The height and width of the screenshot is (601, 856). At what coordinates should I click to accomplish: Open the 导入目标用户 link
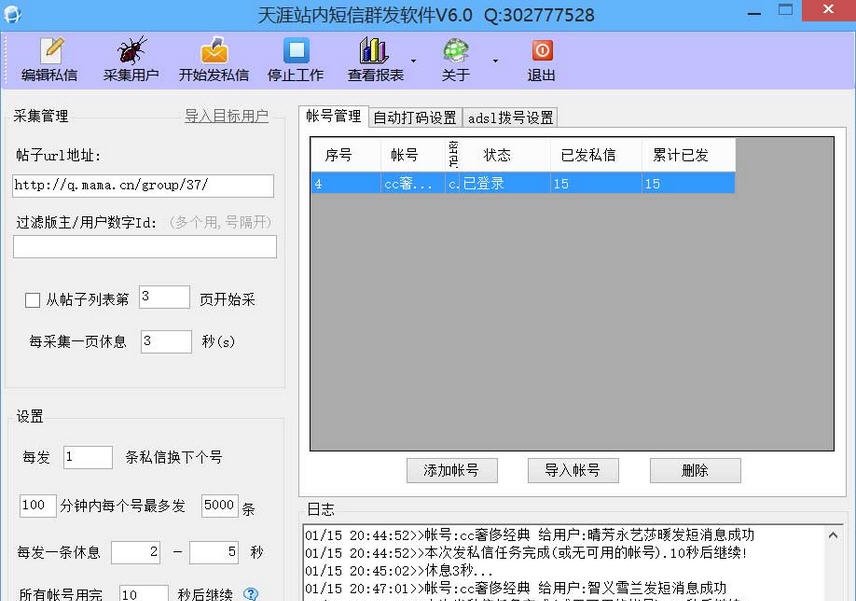(x=226, y=116)
